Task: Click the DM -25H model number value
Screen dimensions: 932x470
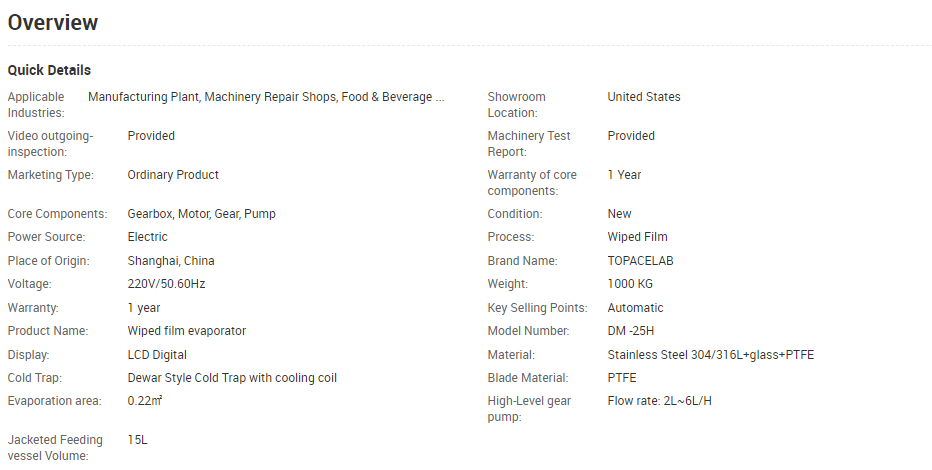Action: pos(630,331)
